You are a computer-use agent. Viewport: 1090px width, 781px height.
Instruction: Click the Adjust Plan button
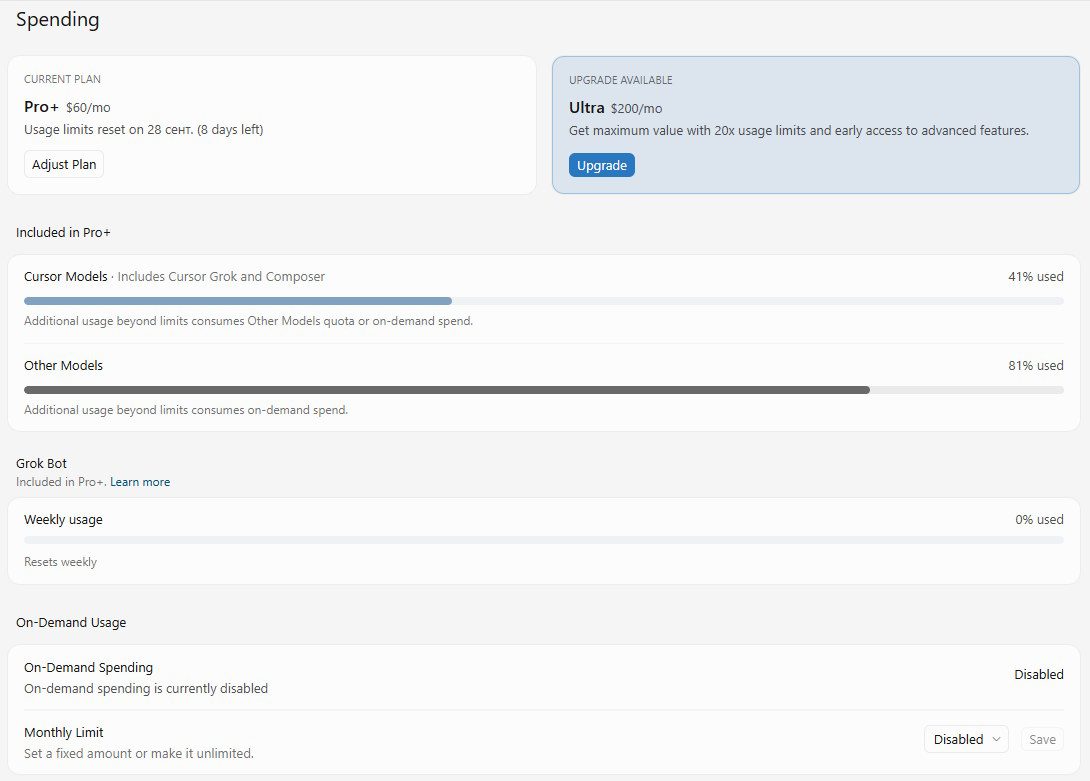coord(64,164)
